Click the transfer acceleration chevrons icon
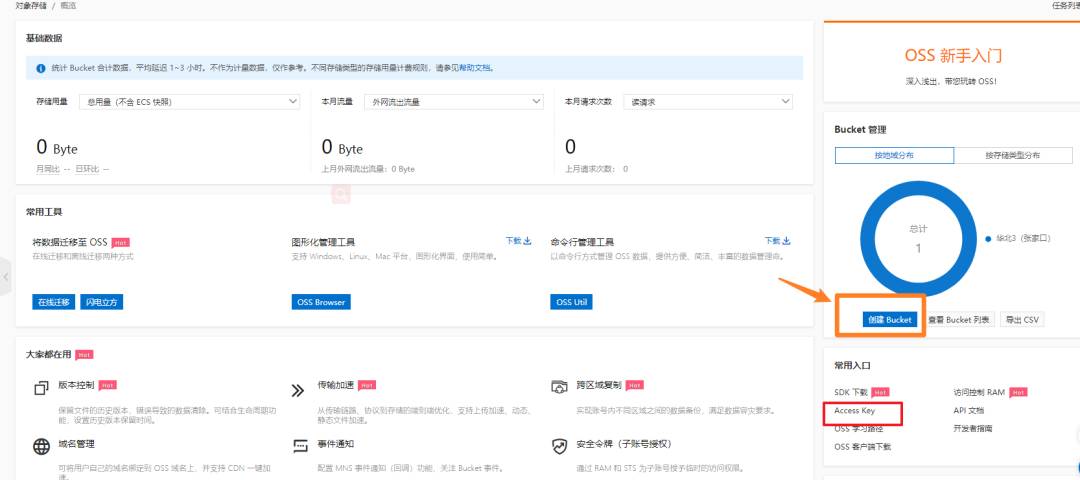 [298, 390]
